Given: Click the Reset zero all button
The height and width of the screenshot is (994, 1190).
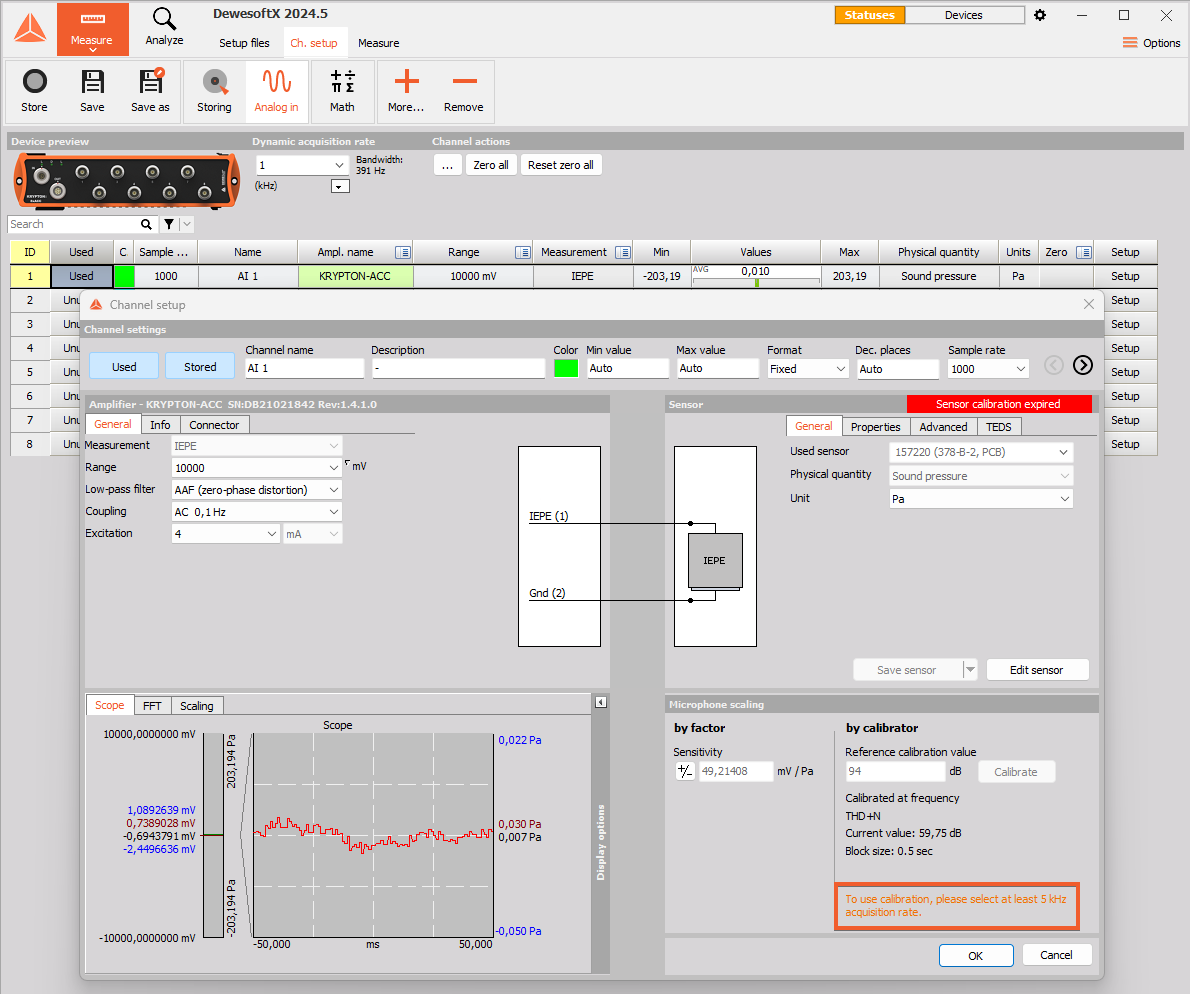Looking at the screenshot, I should [x=561, y=165].
